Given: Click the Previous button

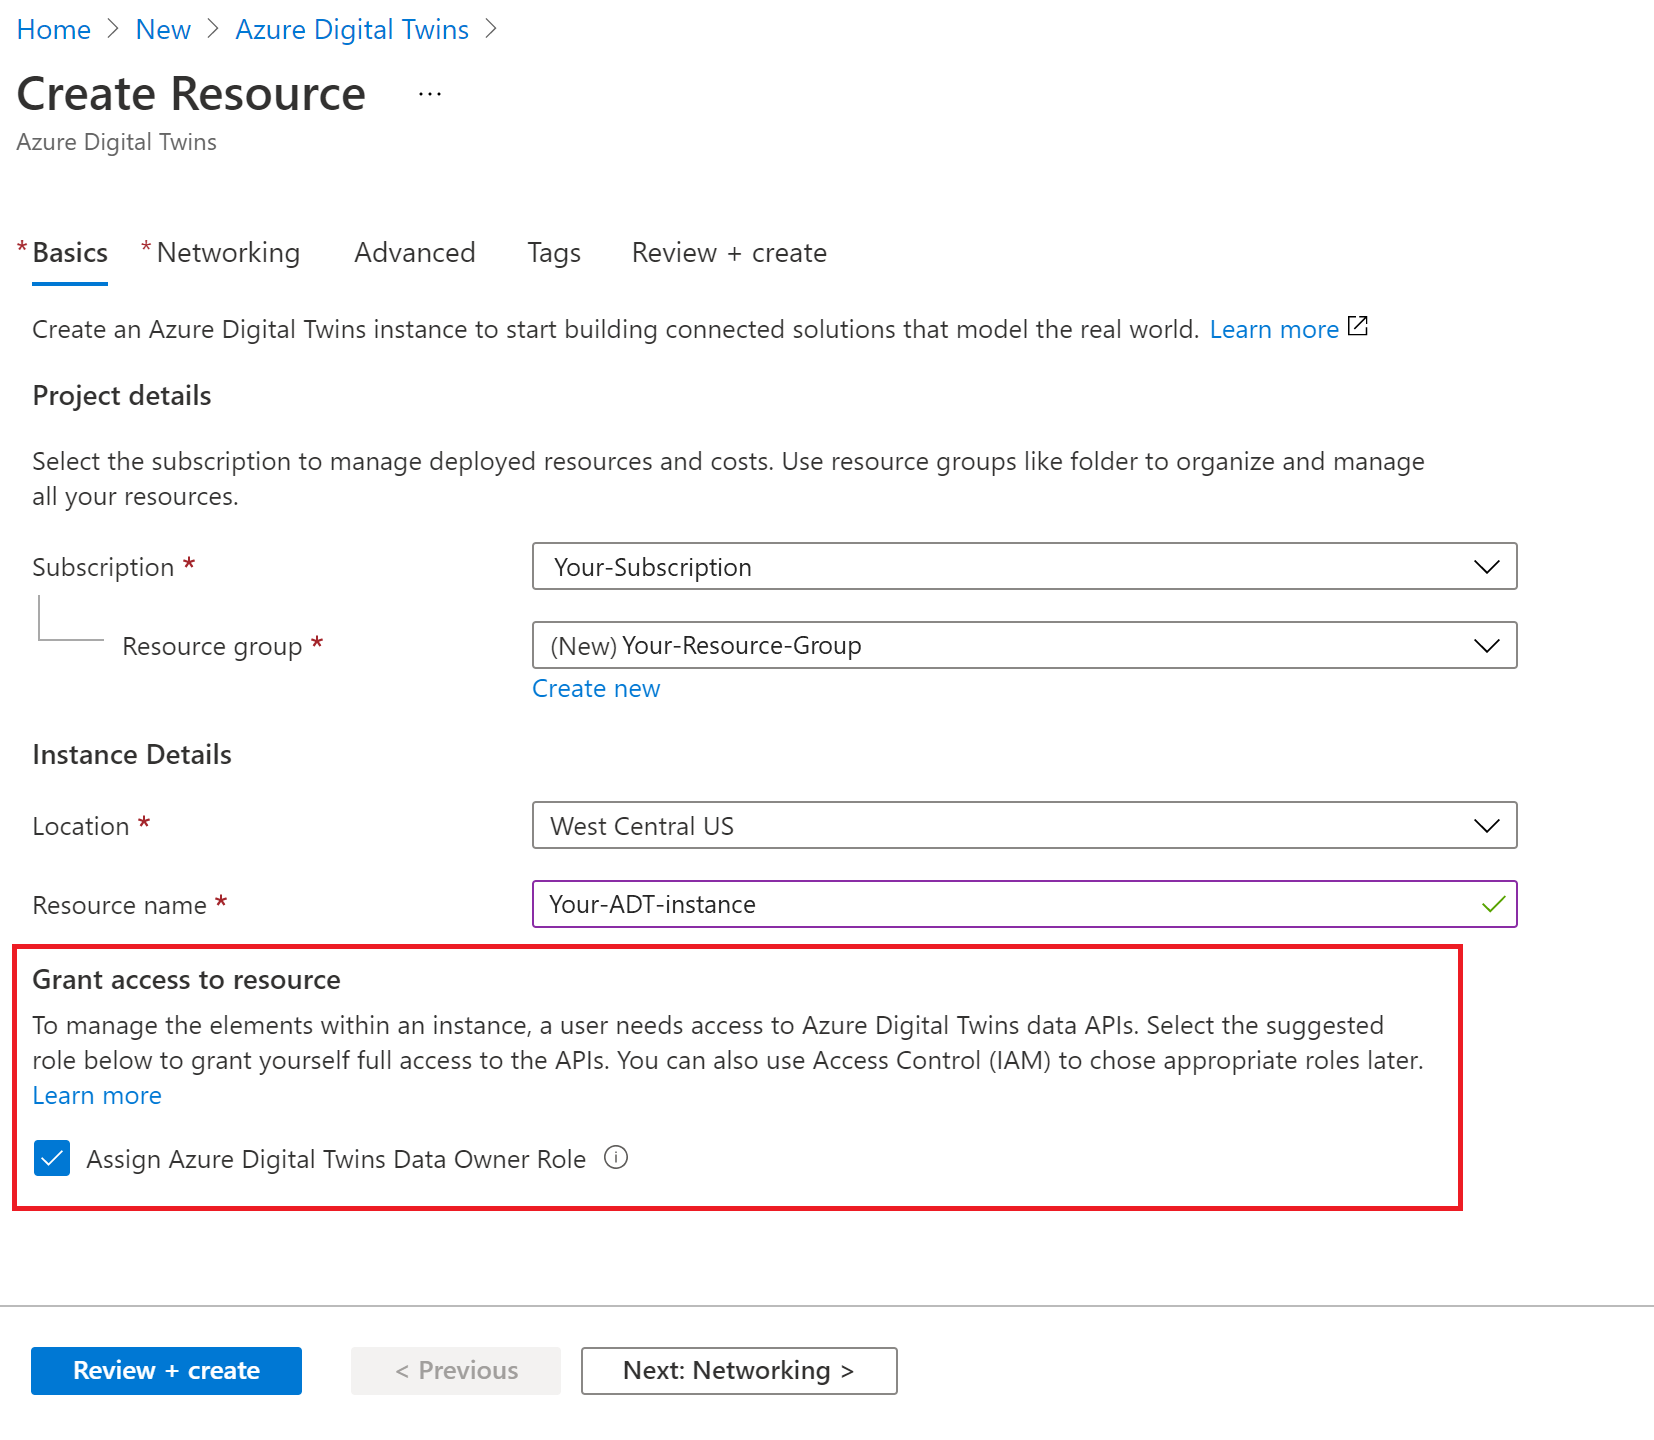Looking at the screenshot, I should pos(456,1370).
